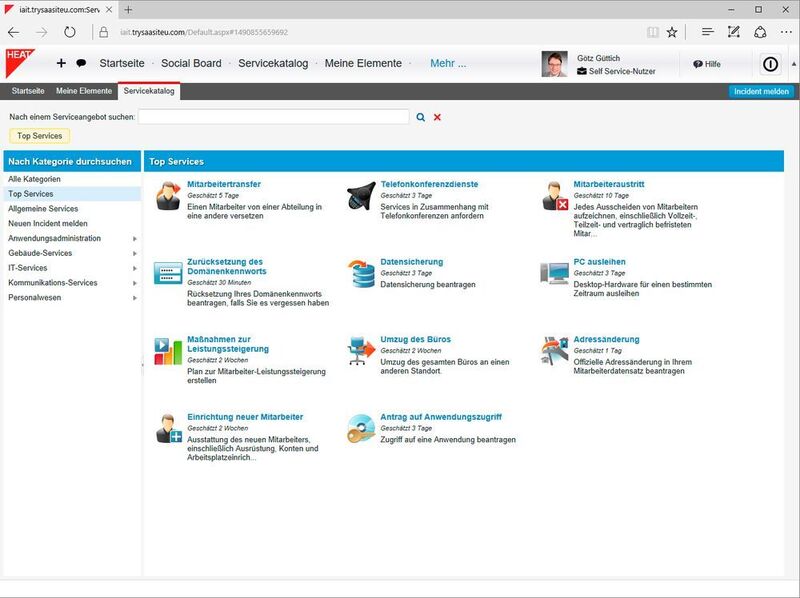
Task: Open browser reading view icon
Action: (653, 32)
